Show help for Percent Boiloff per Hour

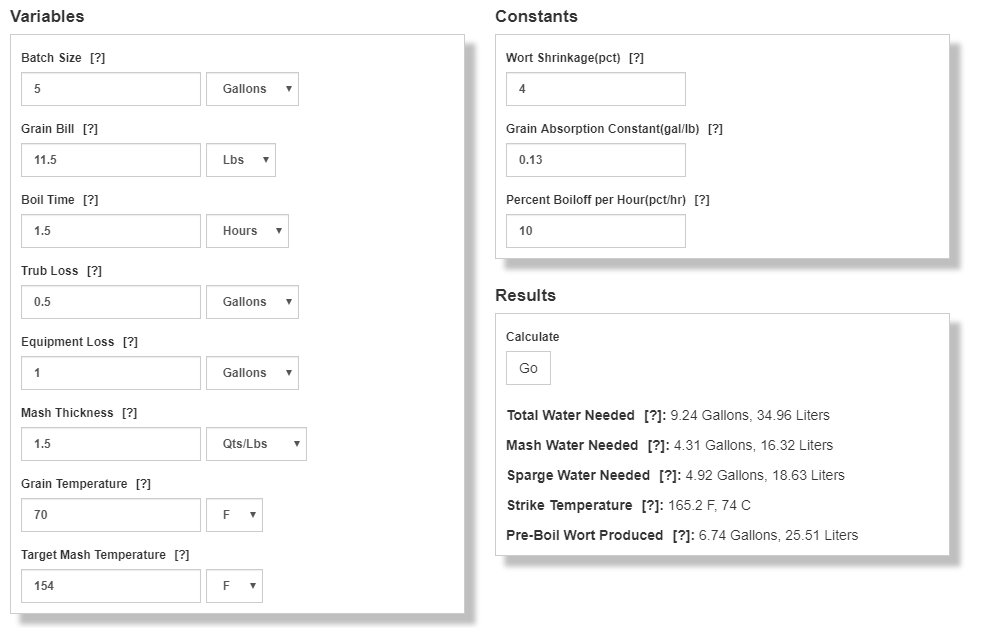tap(702, 200)
